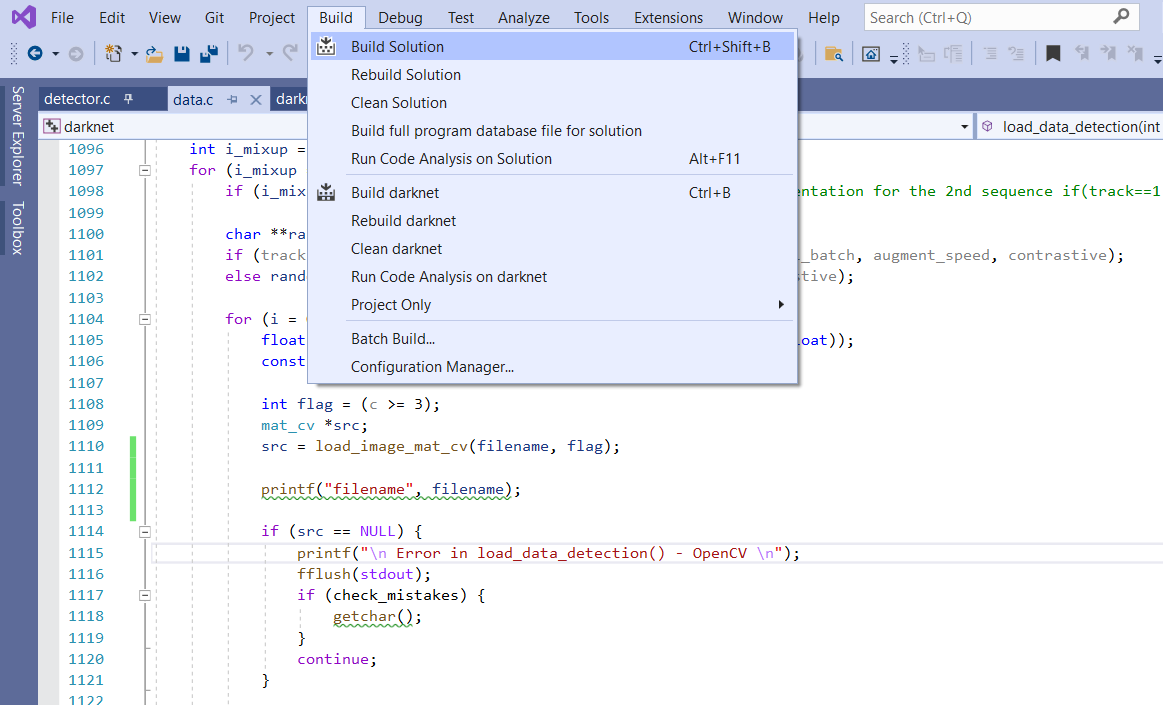
Task: Open the project scope combo dropdown arrow
Action: tap(964, 127)
